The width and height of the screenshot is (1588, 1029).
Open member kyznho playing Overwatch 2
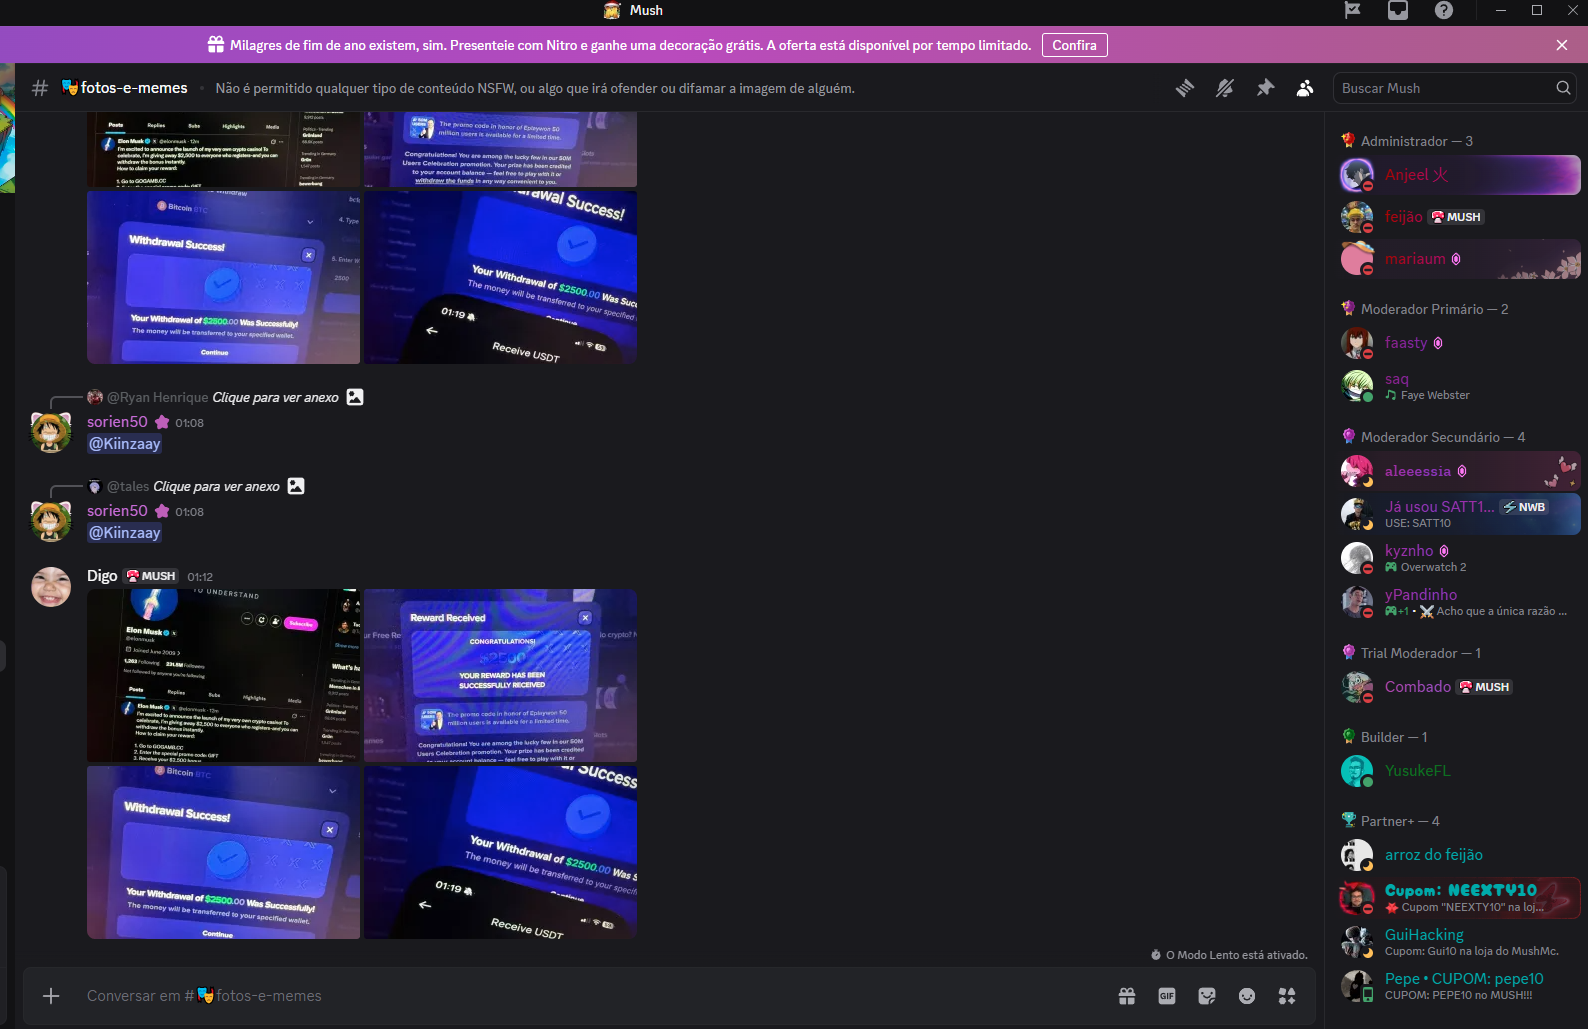(1460, 558)
